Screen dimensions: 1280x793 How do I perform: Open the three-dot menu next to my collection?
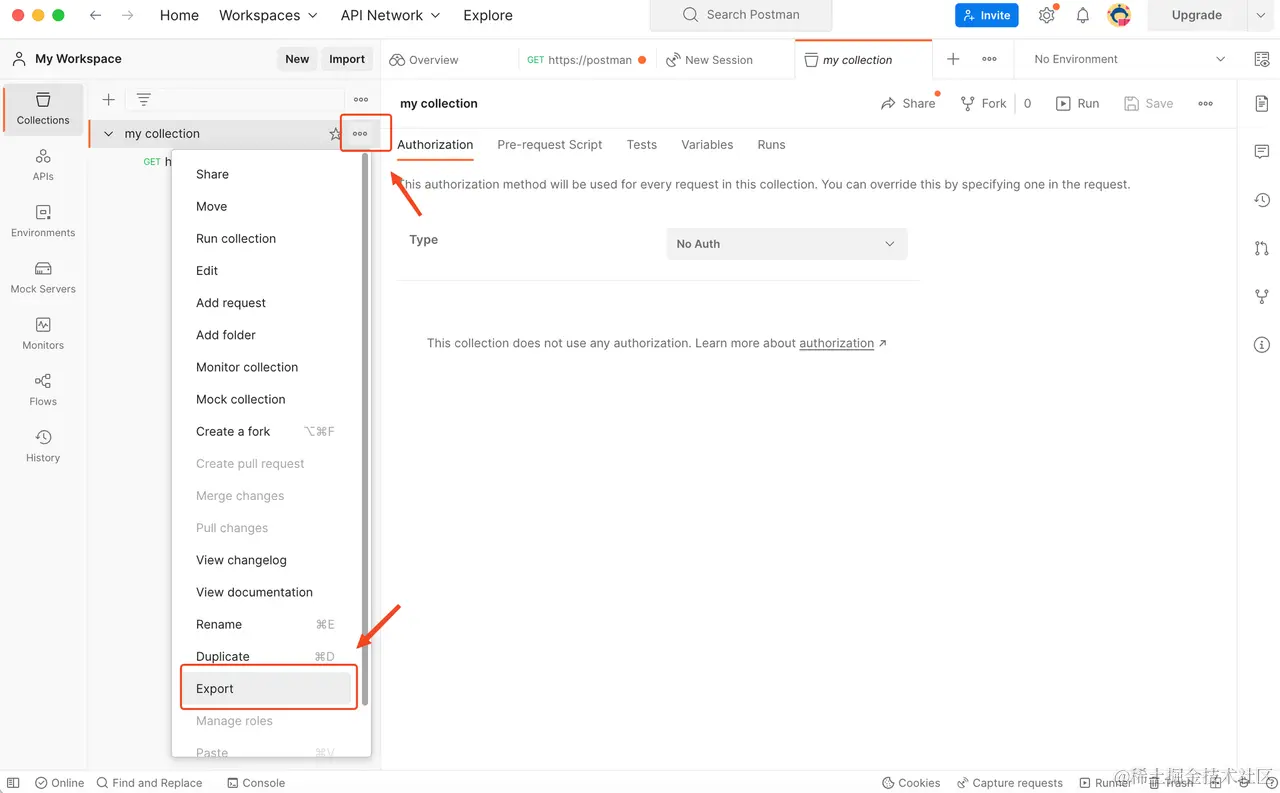[x=360, y=134]
